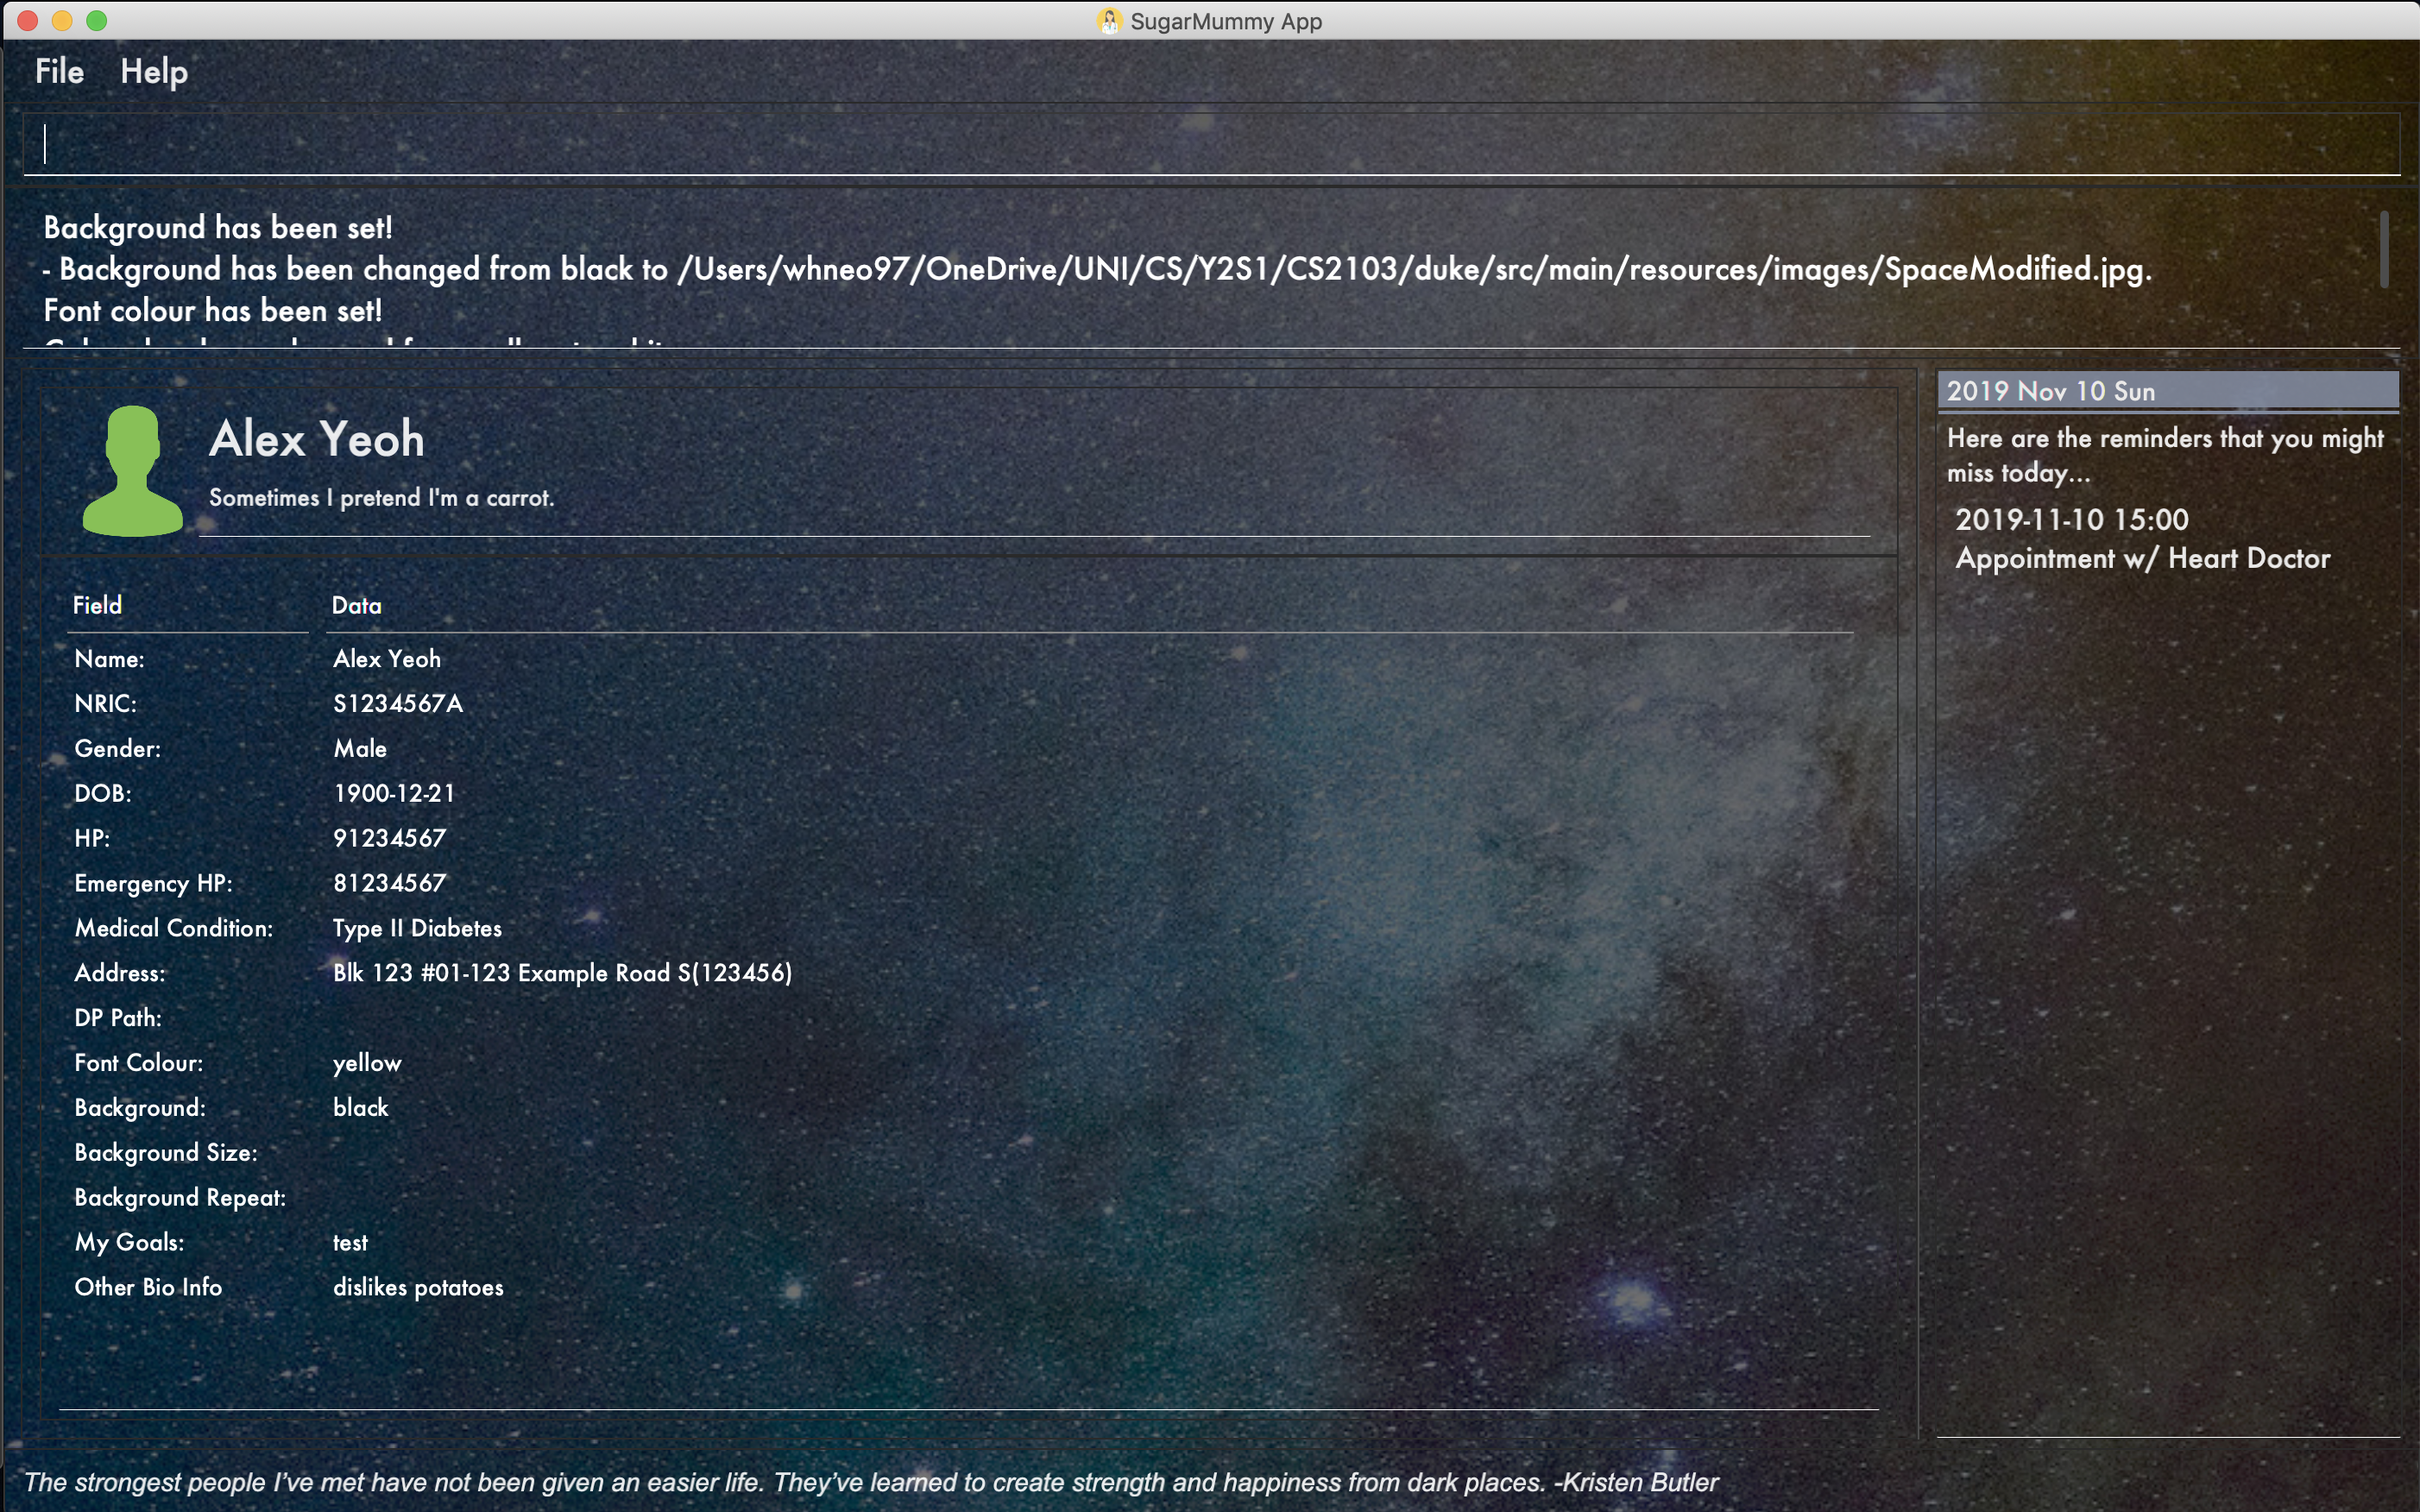This screenshot has width=2420, height=1512.
Task: Select the dislikes potatoes bio info
Action: (x=418, y=1288)
